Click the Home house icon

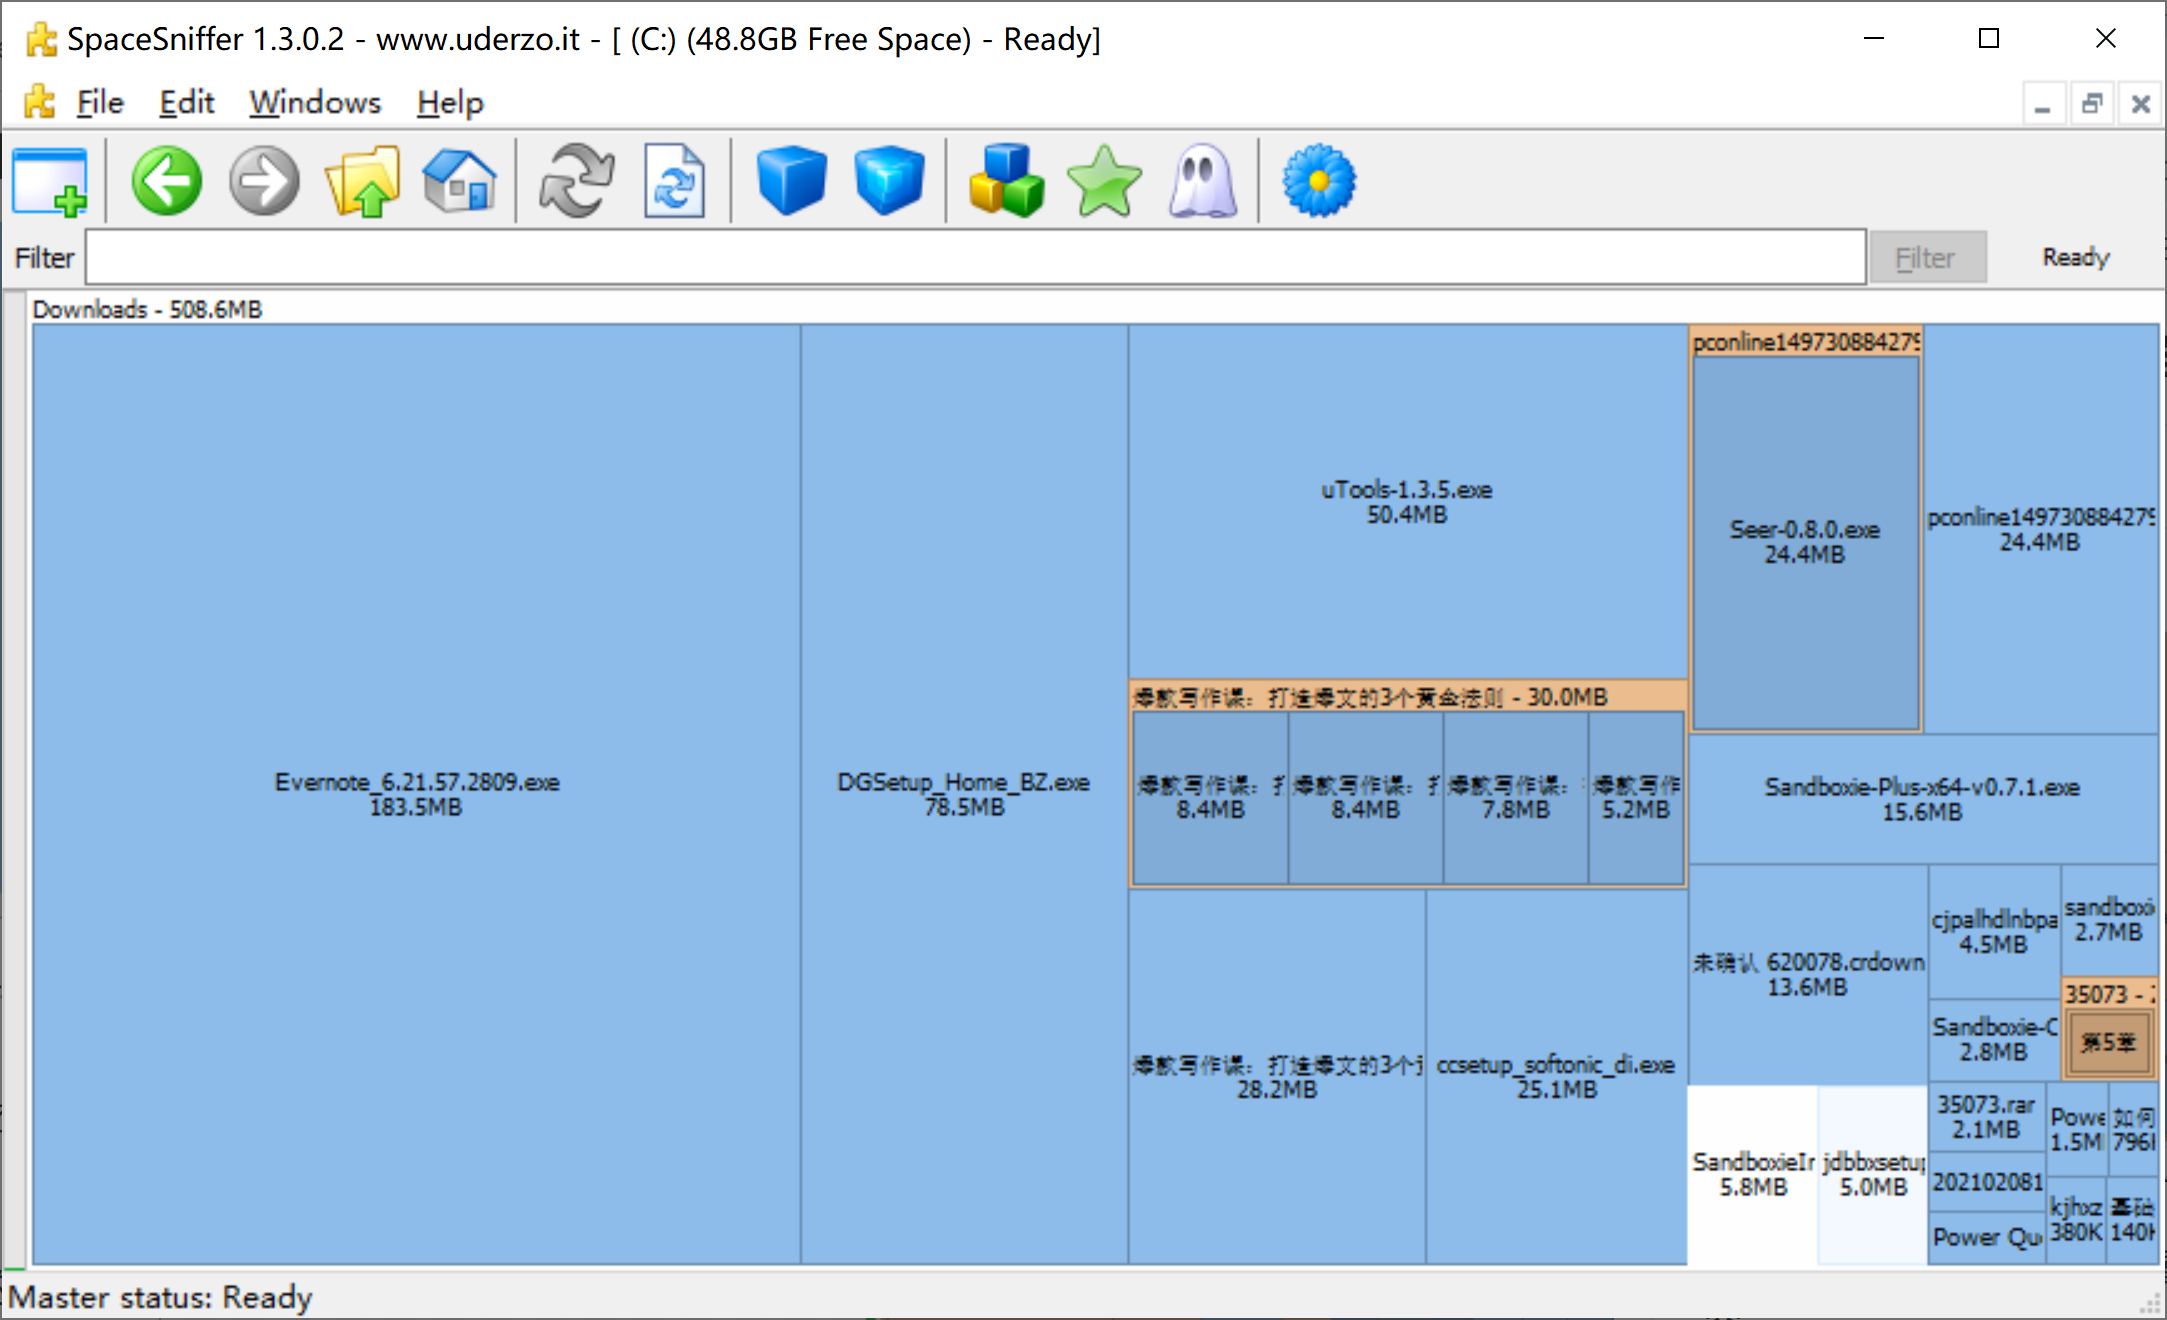click(460, 181)
